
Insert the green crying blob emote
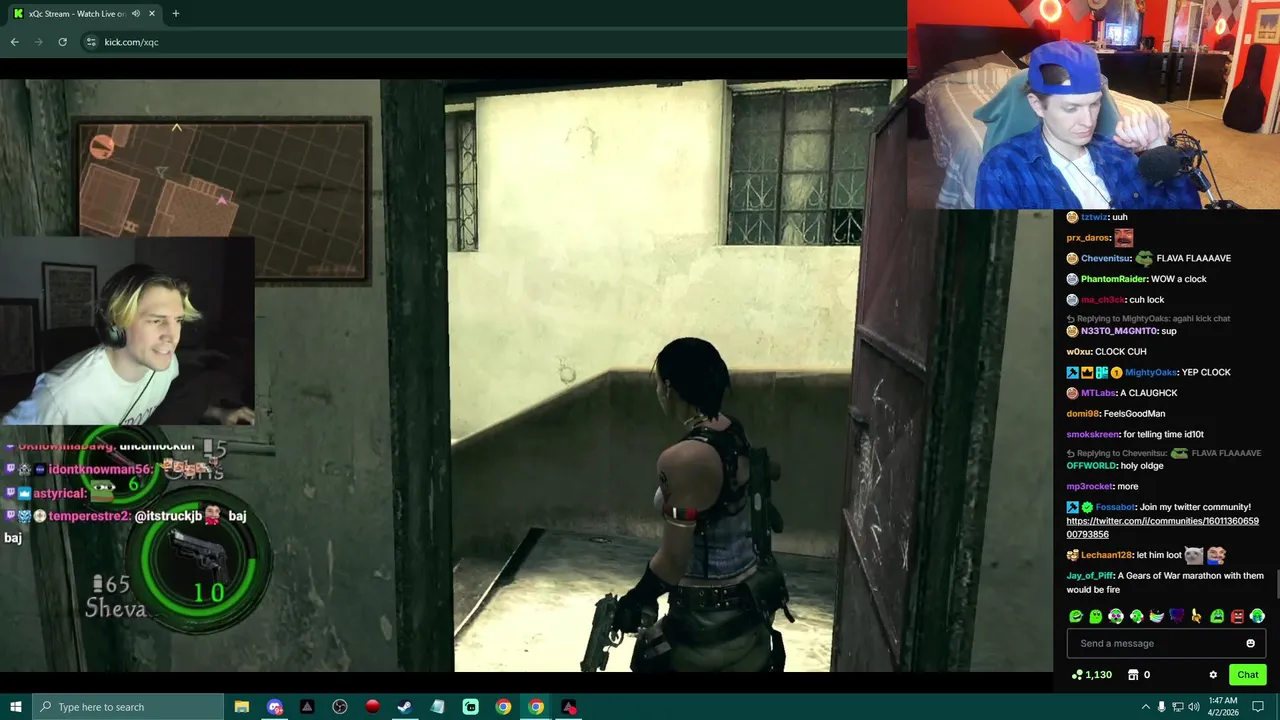pyautogui.click(x=1217, y=617)
